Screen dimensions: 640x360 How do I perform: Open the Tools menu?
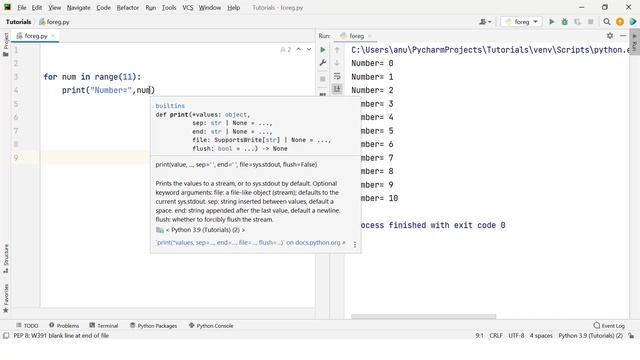point(169,7)
